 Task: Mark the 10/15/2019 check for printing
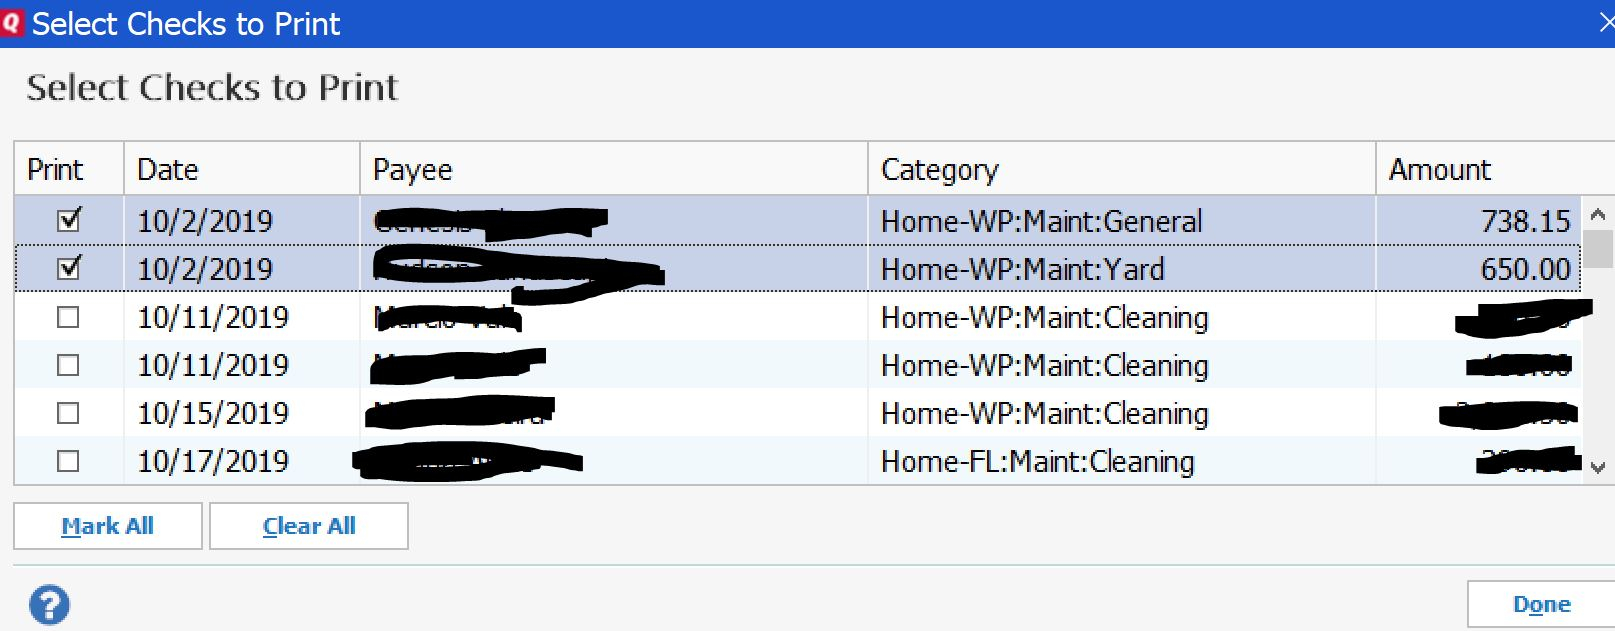pyautogui.click(x=68, y=413)
